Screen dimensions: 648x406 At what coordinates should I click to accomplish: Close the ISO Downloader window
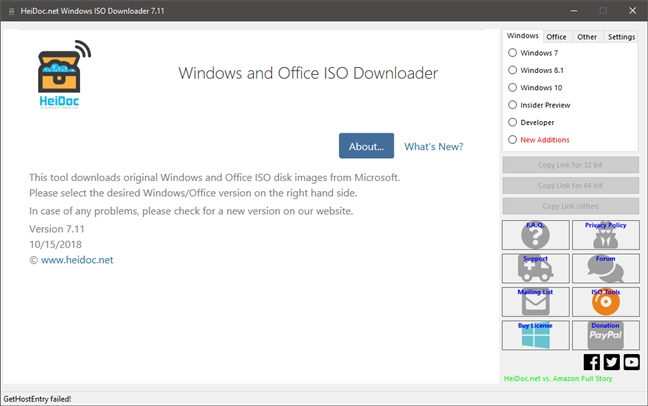[x=632, y=11]
